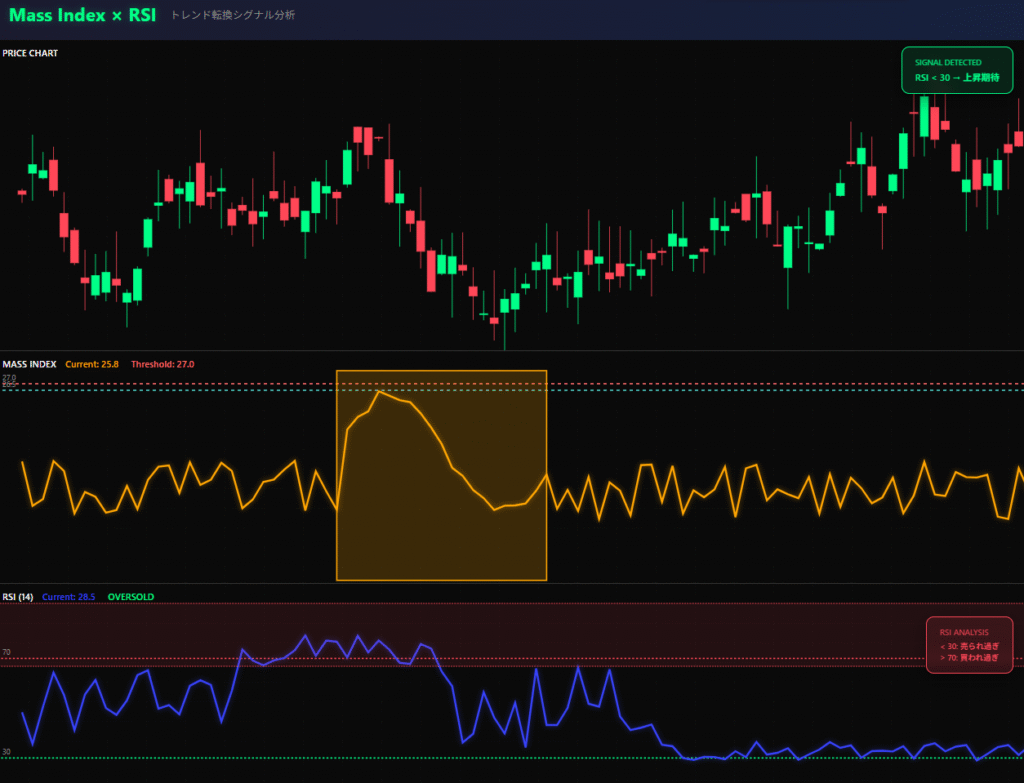
Task: Click the Mass Index "Current: 25.8" value
Action: tap(92, 364)
